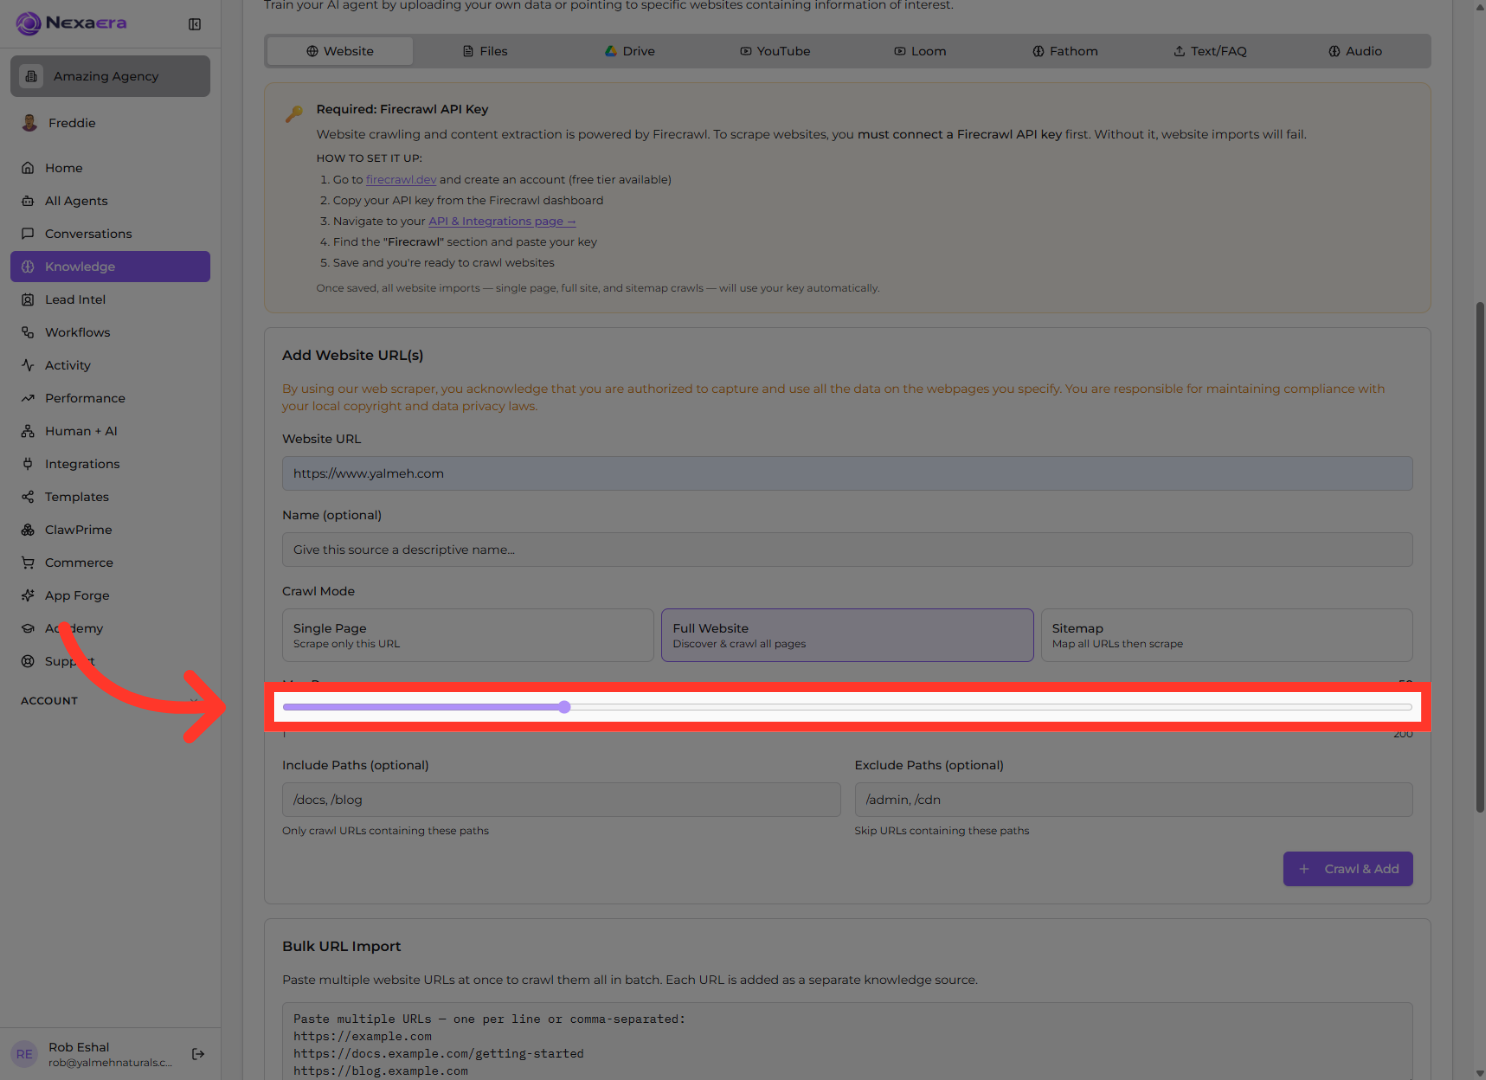Open API & Integrations page link

point(502,222)
